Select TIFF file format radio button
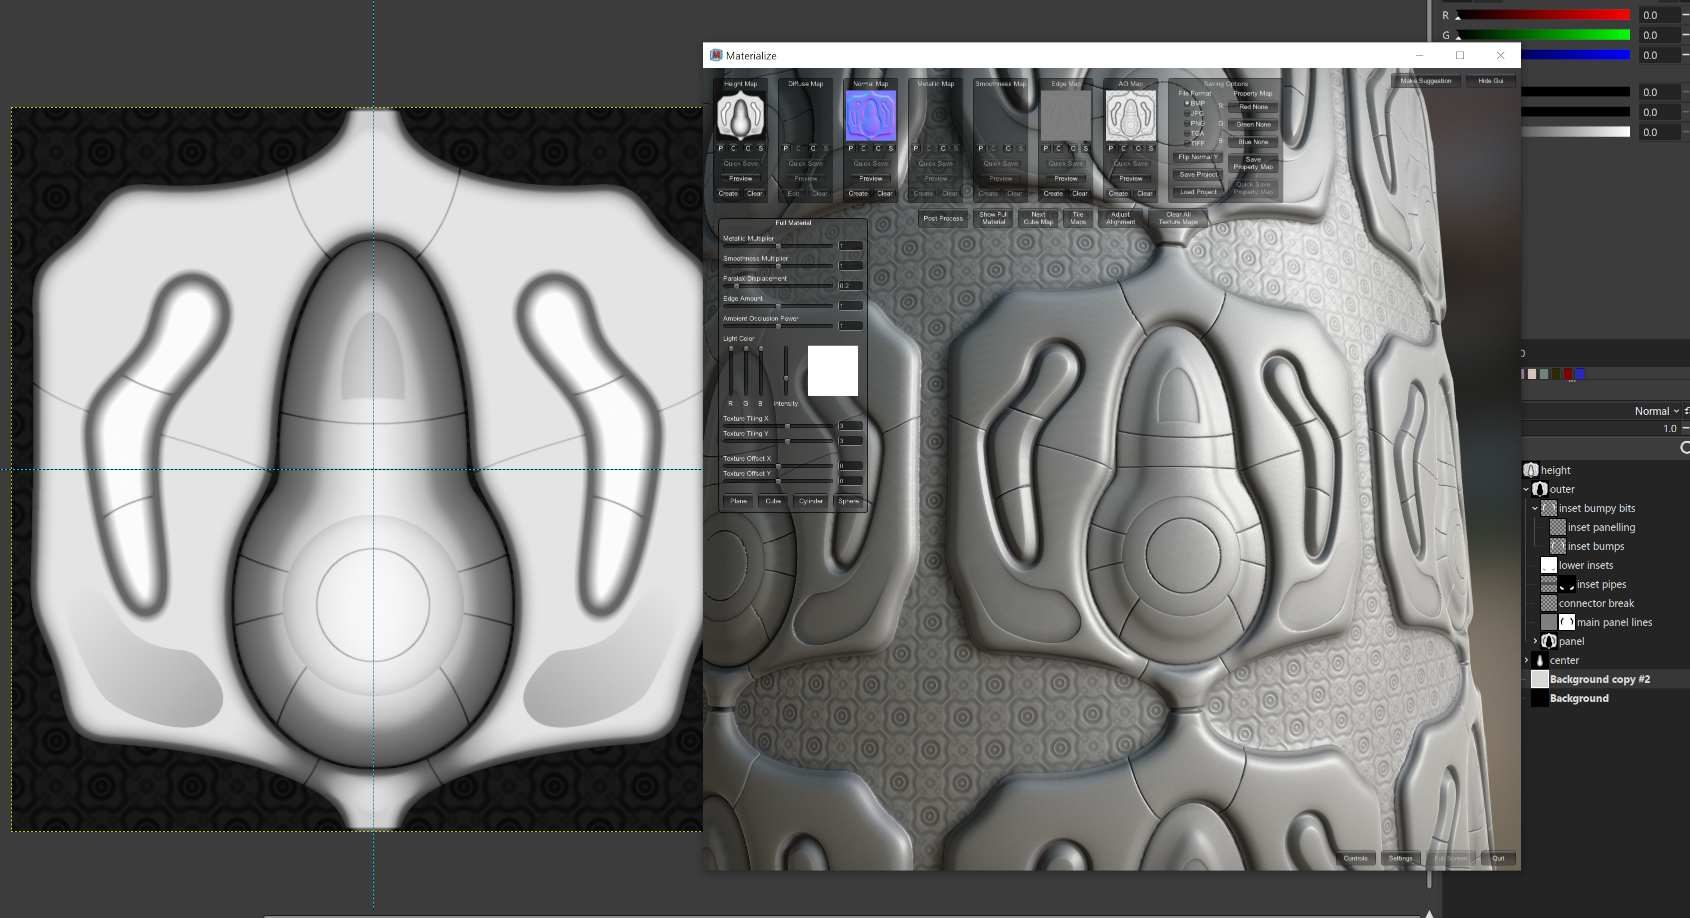 [1187, 143]
